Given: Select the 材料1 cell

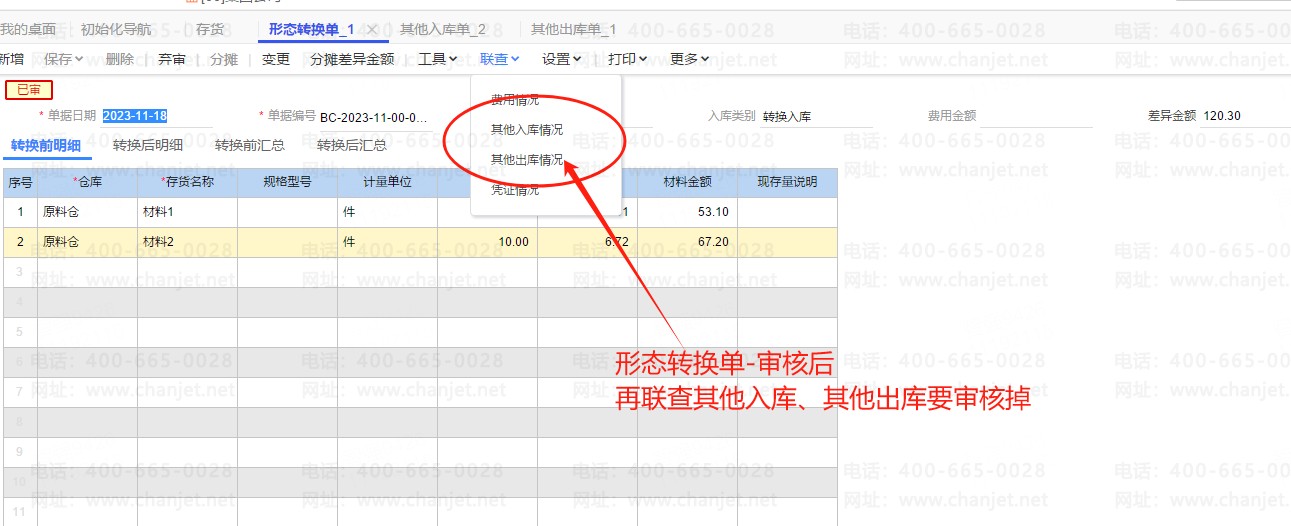Looking at the screenshot, I should coord(188,212).
